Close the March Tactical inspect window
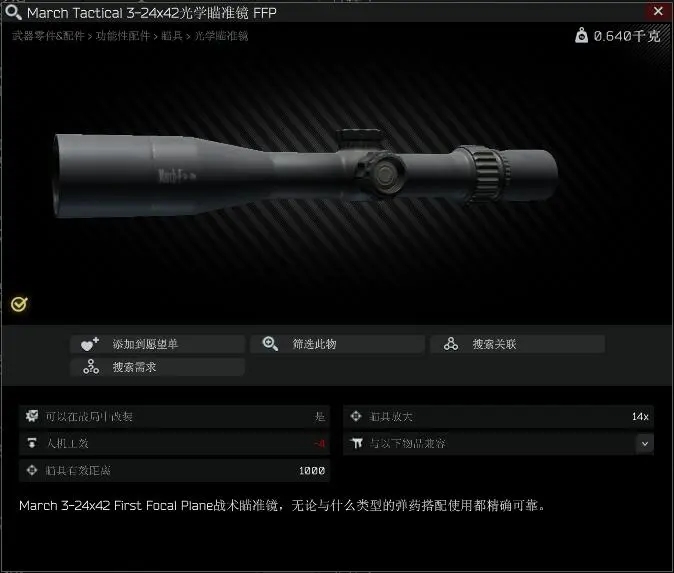The height and width of the screenshot is (573, 674). tap(658, 11)
